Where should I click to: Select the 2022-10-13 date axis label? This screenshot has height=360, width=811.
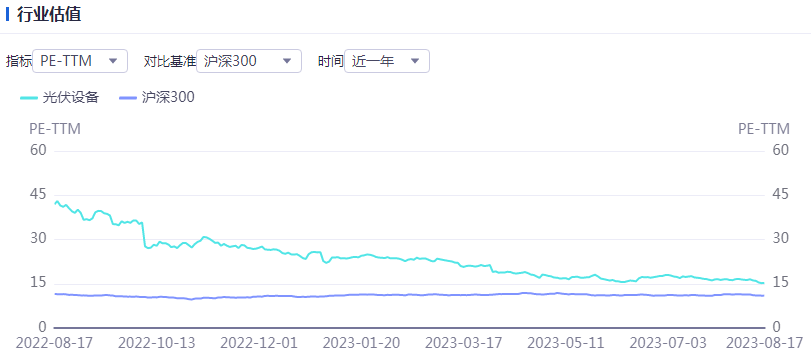[157, 343]
